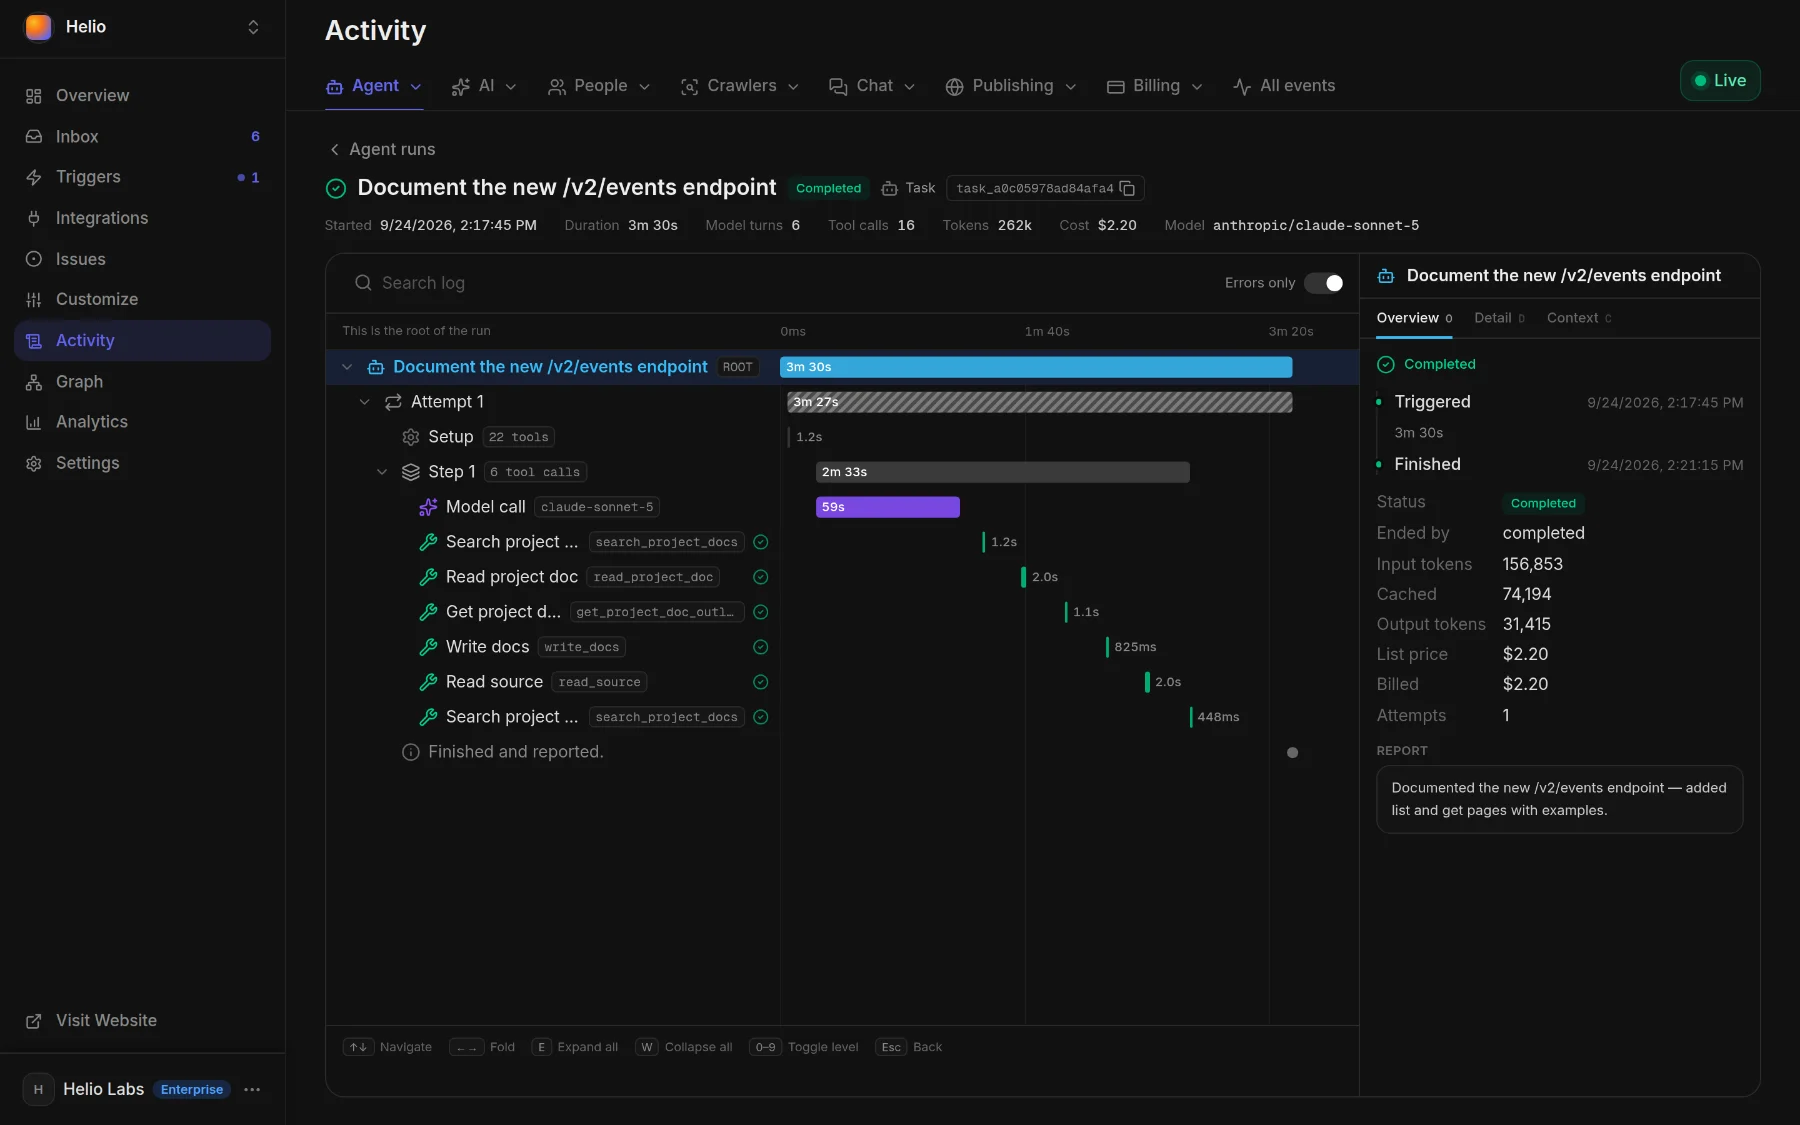Click the Attempt 1 retry loop icon
The width and height of the screenshot is (1800, 1125).
(393, 402)
